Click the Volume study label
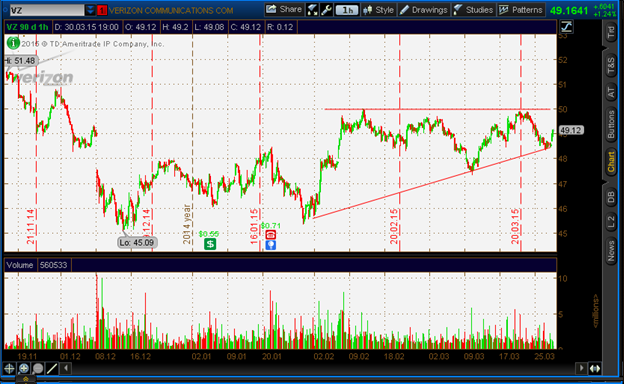The height and width of the screenshot is (386, 624). coord(20,265)
